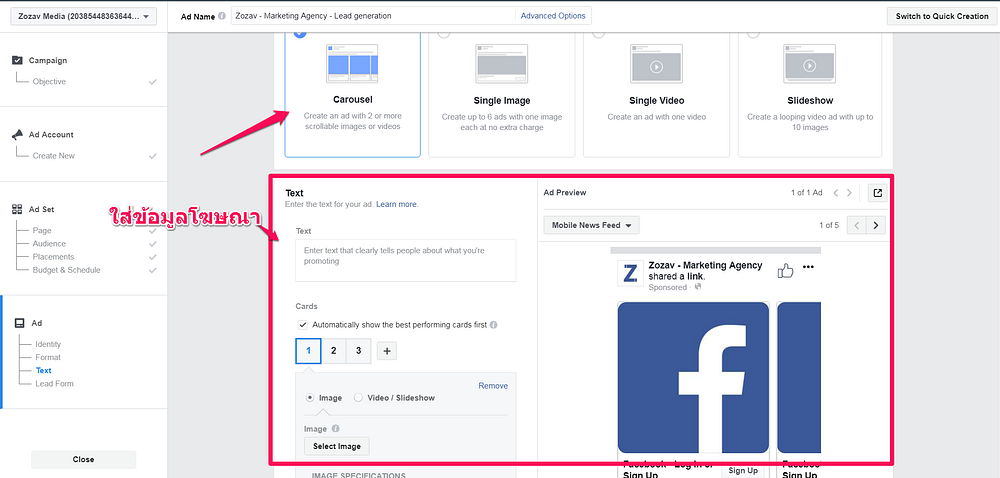
Task: Select card tab 2
Action: 334,351
